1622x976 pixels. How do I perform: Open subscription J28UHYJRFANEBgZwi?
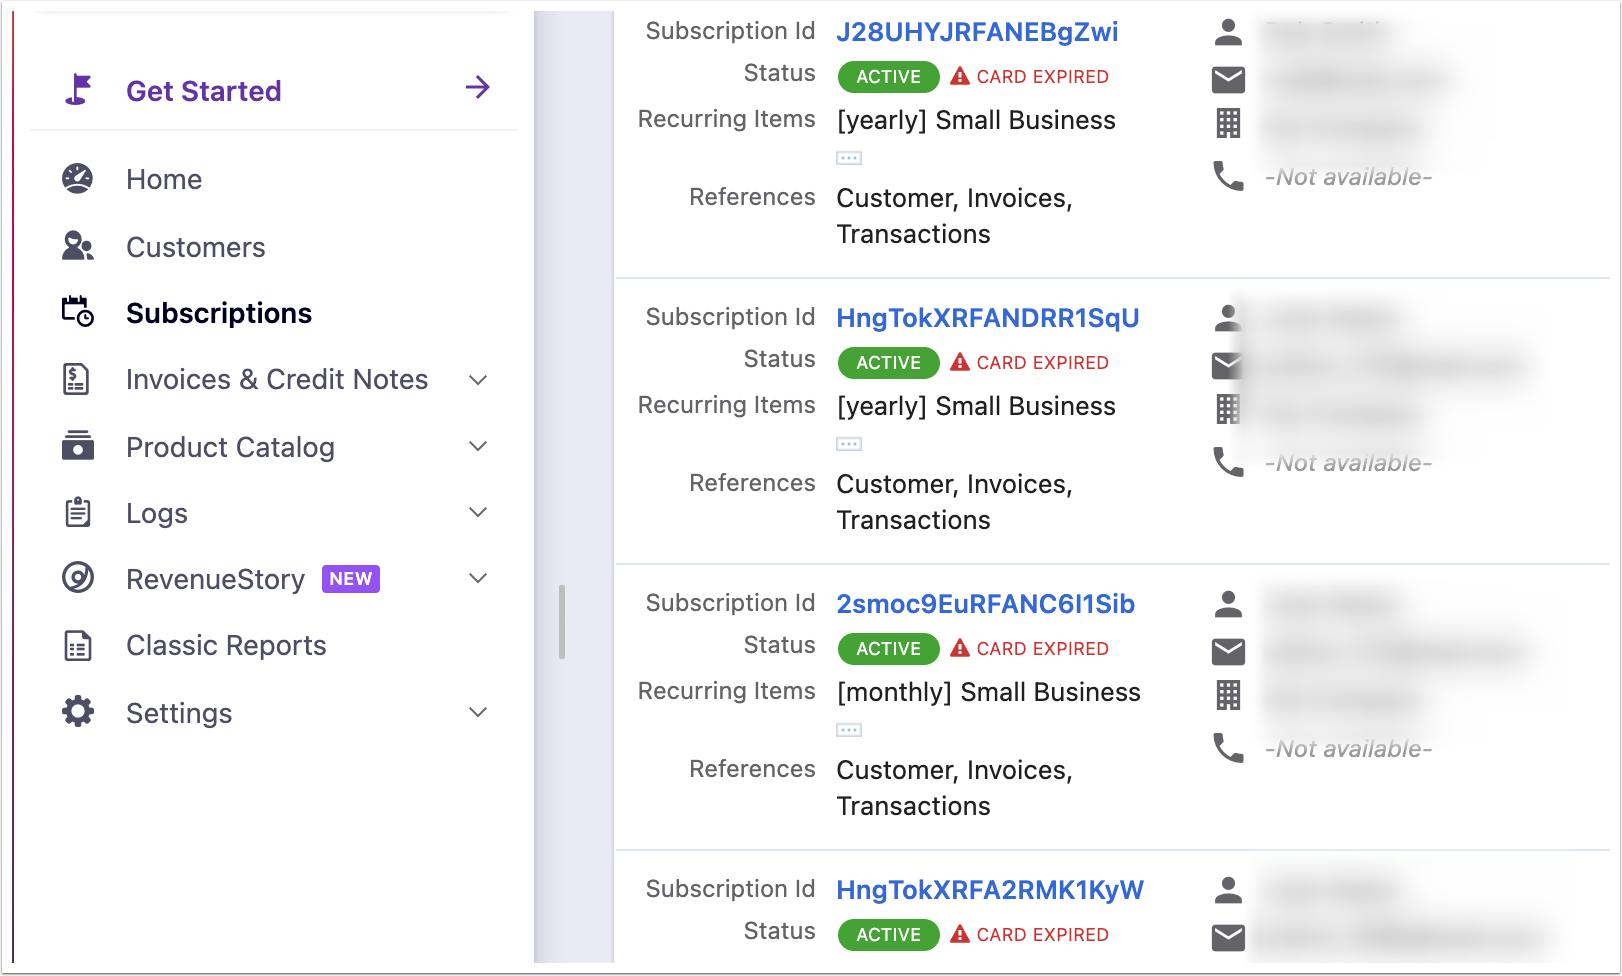pos(977,32)
